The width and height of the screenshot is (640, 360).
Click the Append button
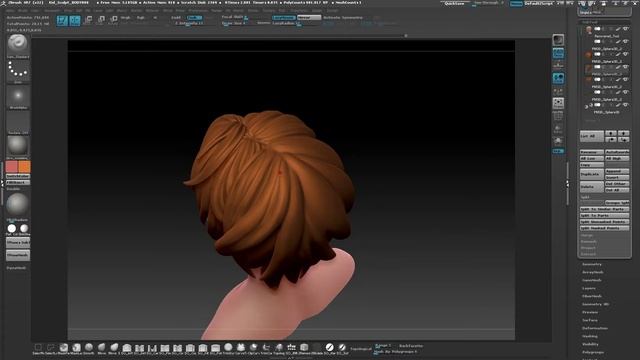(617, 171)
